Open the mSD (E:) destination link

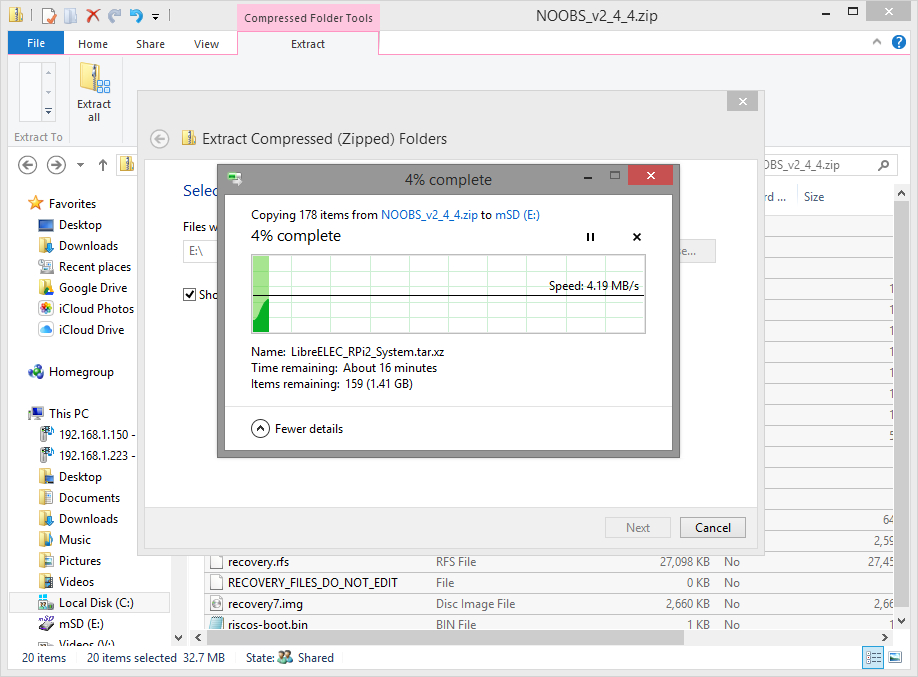(518, 215)
